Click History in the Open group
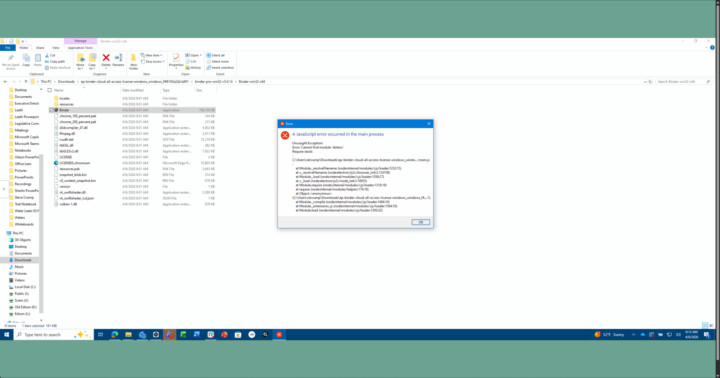 (193, 68)
